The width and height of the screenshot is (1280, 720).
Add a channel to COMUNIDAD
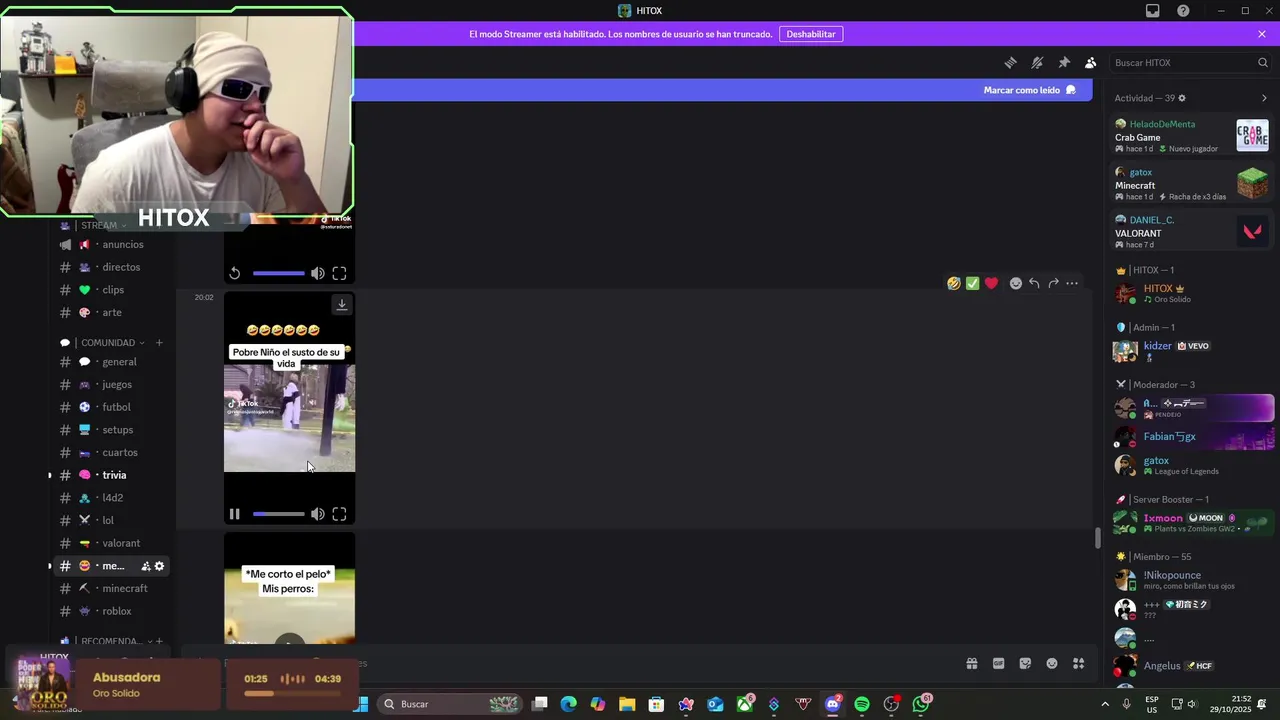click(159, 343)
